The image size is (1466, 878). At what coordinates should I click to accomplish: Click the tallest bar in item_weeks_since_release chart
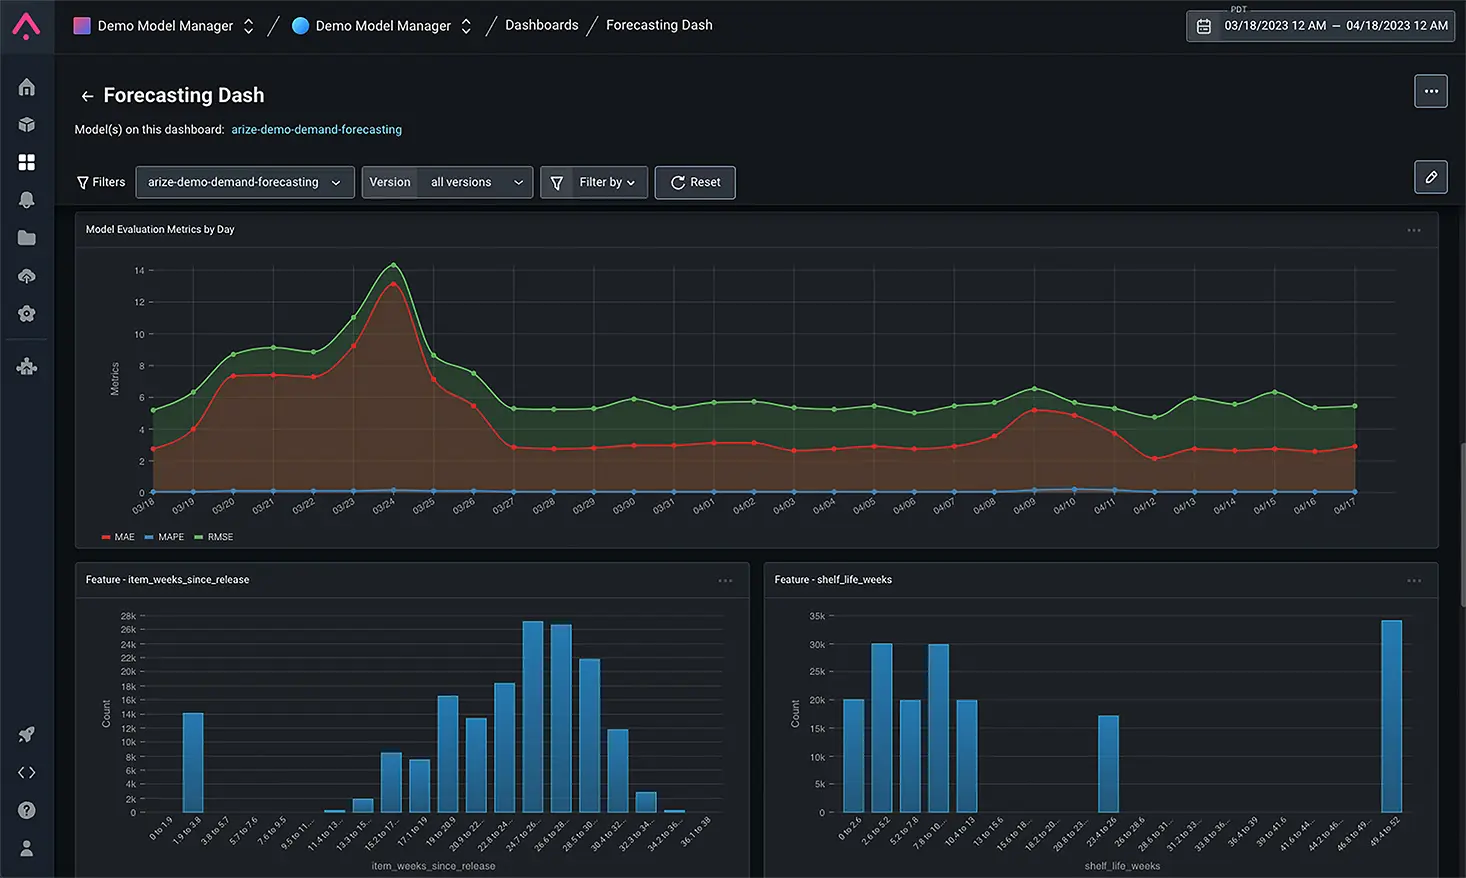coord(533,716)
